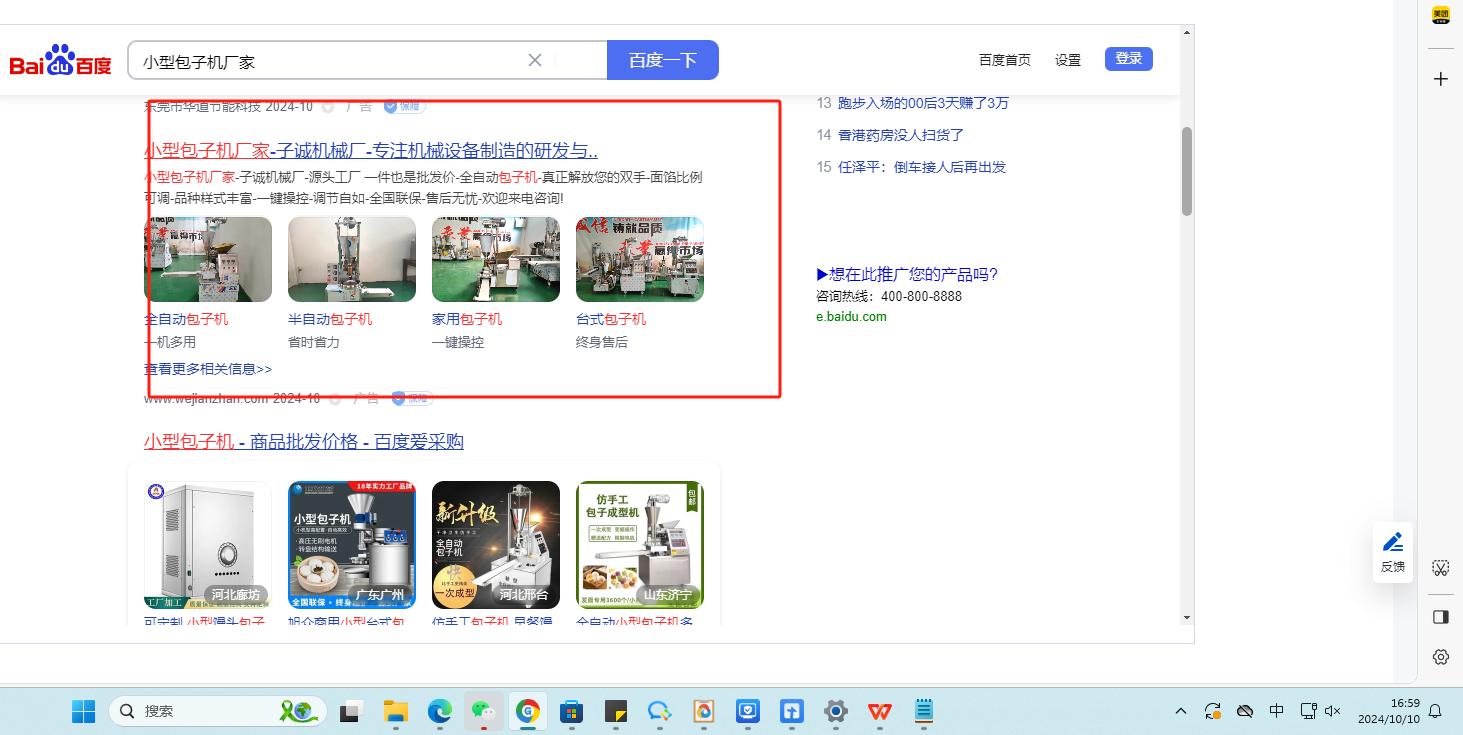Switch to Google Chrome on the taskbar

tap(528, 711)
